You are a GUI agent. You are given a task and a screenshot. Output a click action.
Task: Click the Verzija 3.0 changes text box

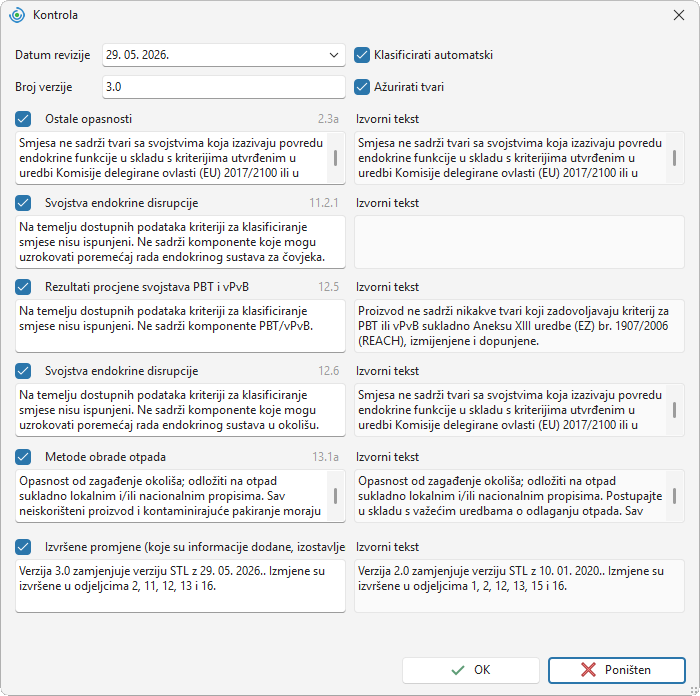[180, 586]
